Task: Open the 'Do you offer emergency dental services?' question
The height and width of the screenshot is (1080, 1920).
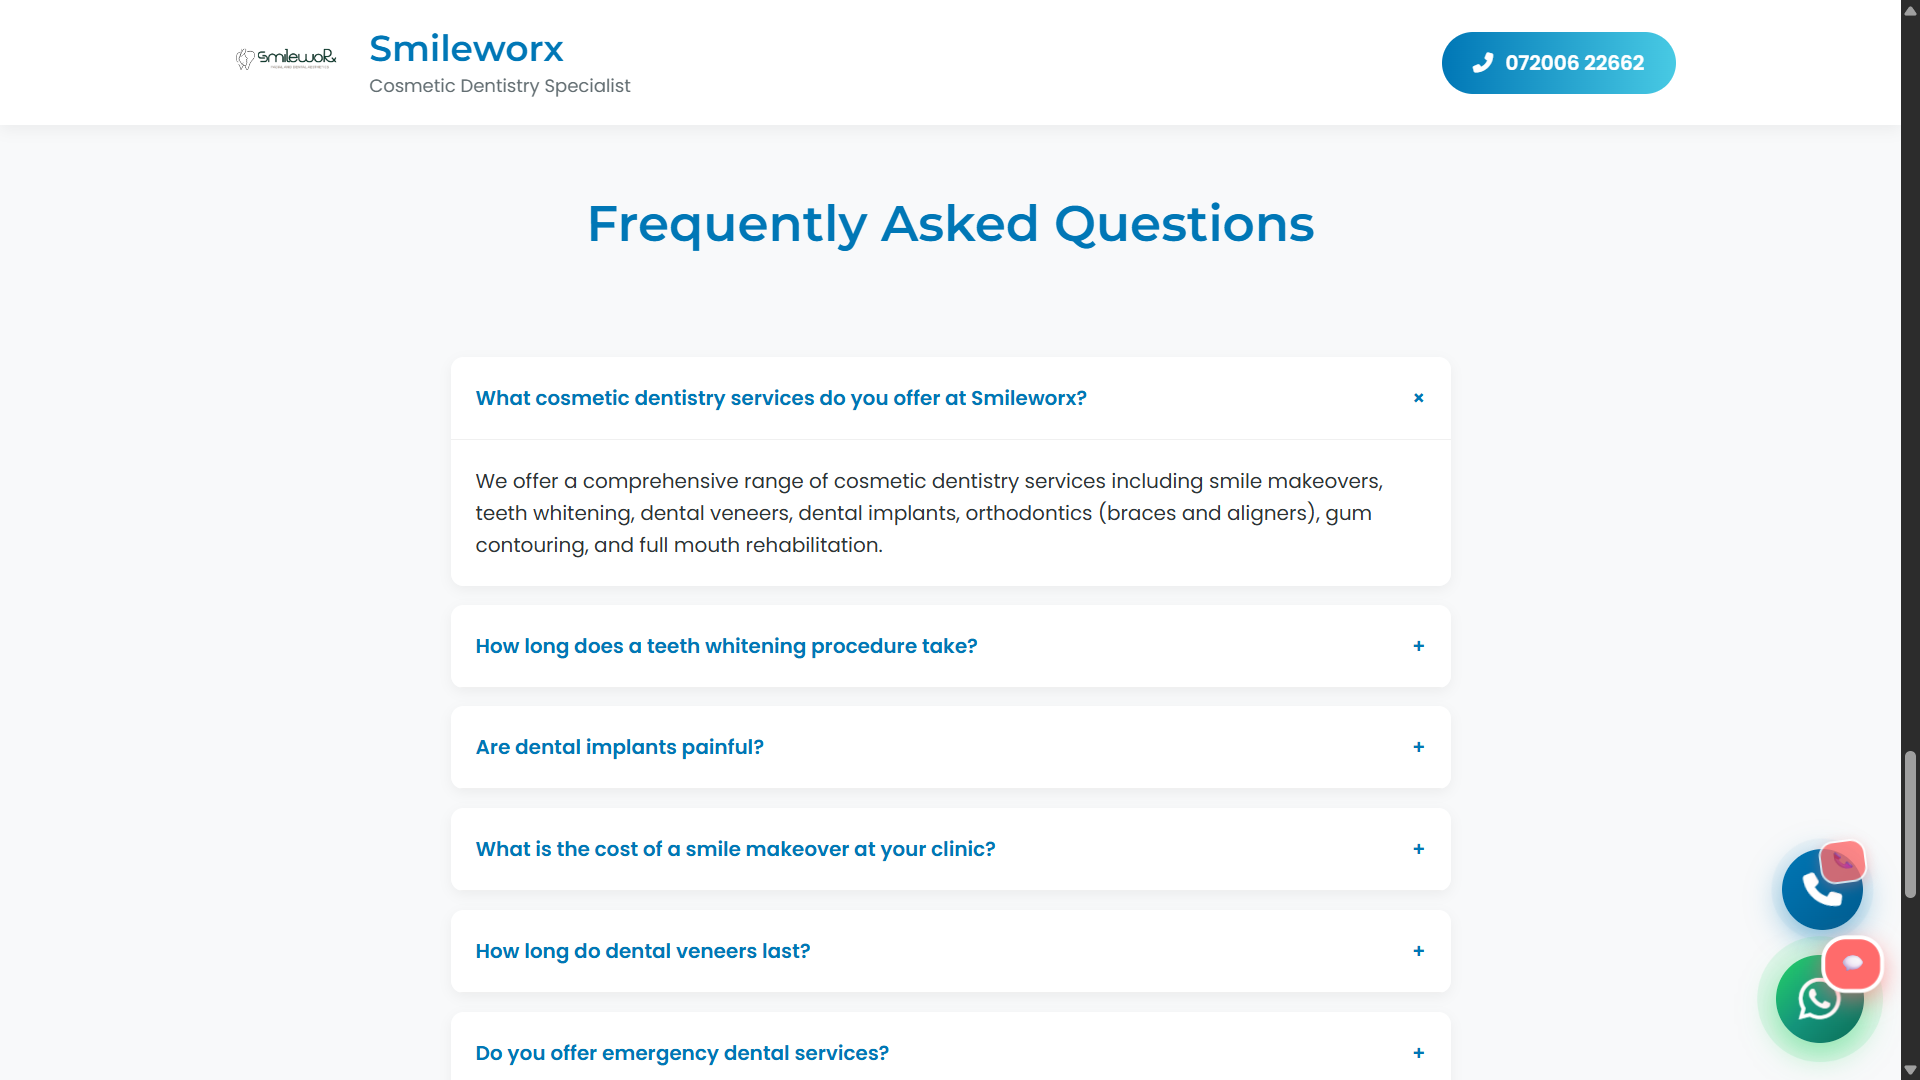Action: coord(681,1053)
